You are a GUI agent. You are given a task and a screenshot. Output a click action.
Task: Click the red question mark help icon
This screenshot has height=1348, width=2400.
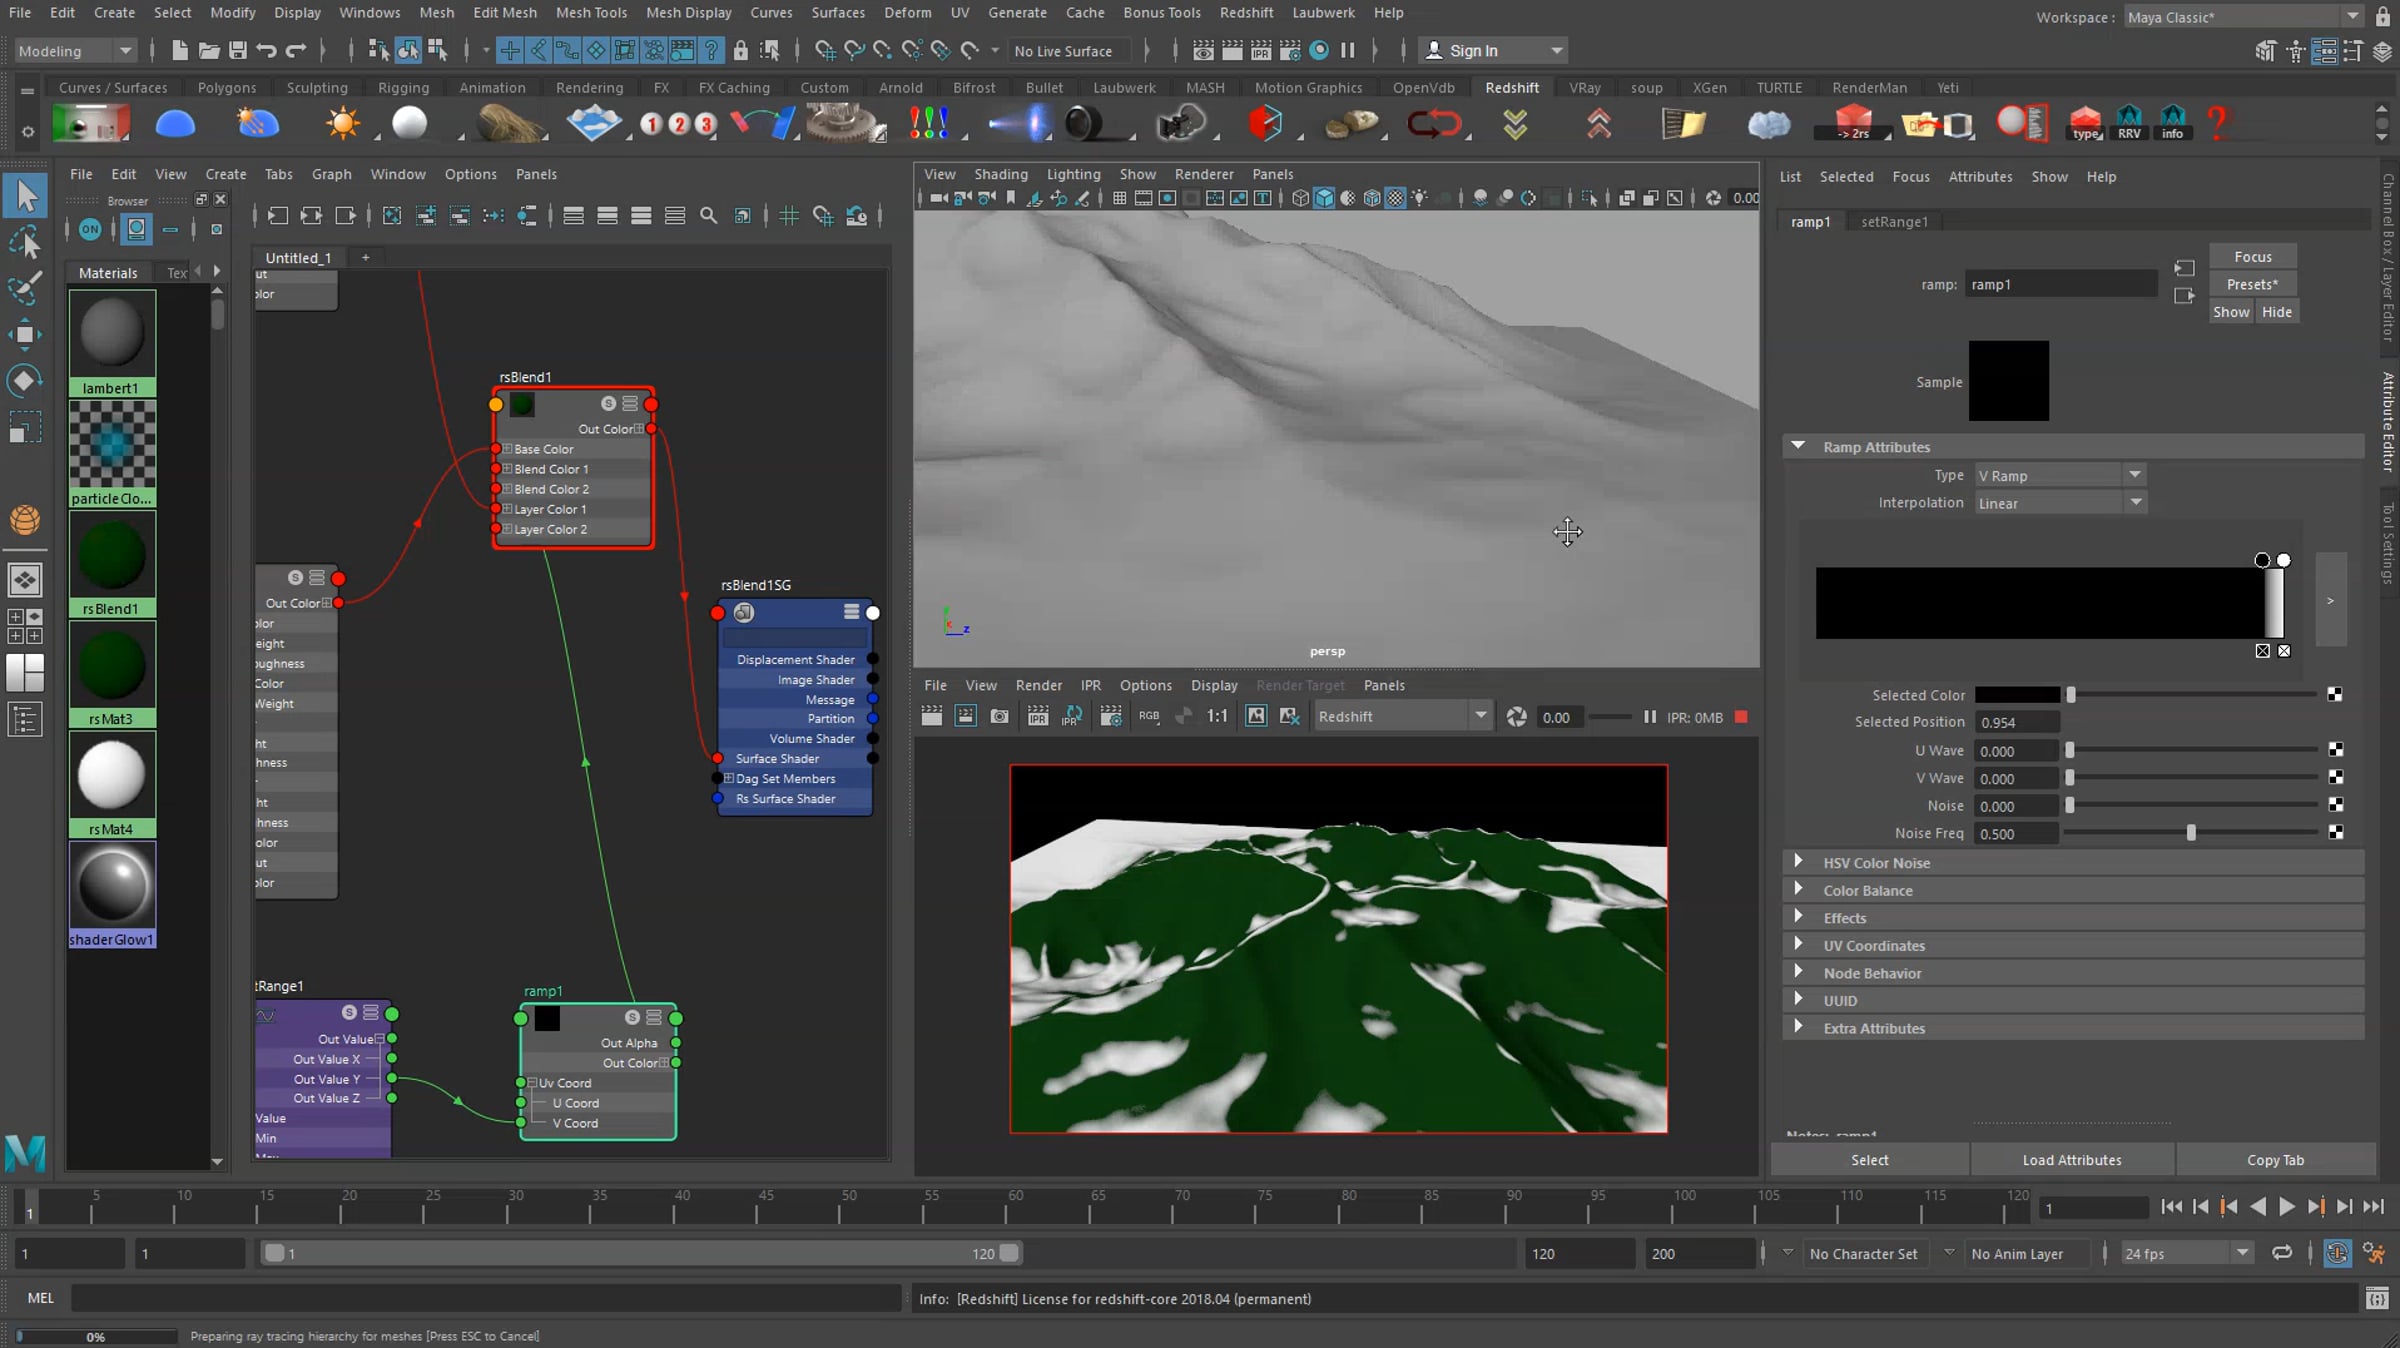(x=2217, y=123)
